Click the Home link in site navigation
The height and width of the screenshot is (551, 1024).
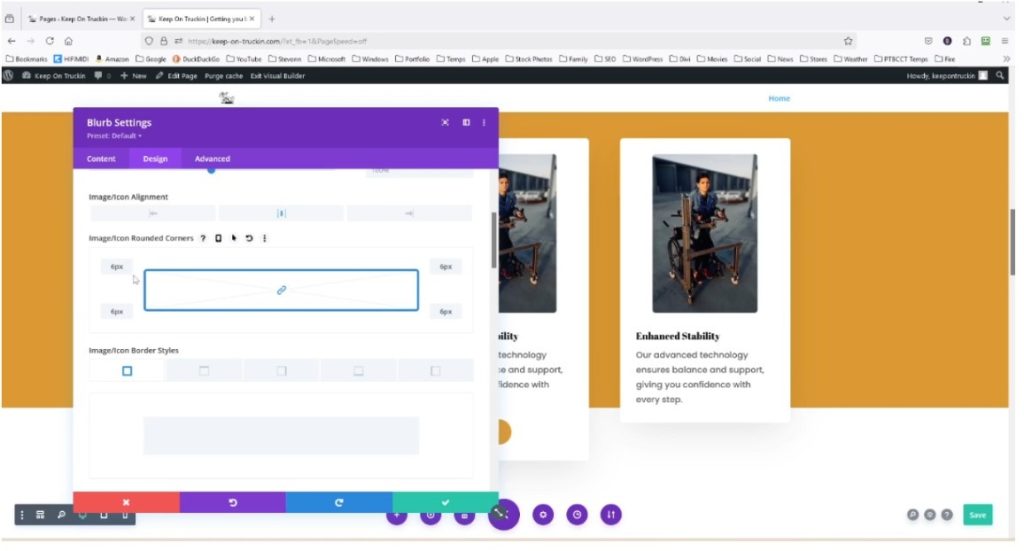[779, 99]
